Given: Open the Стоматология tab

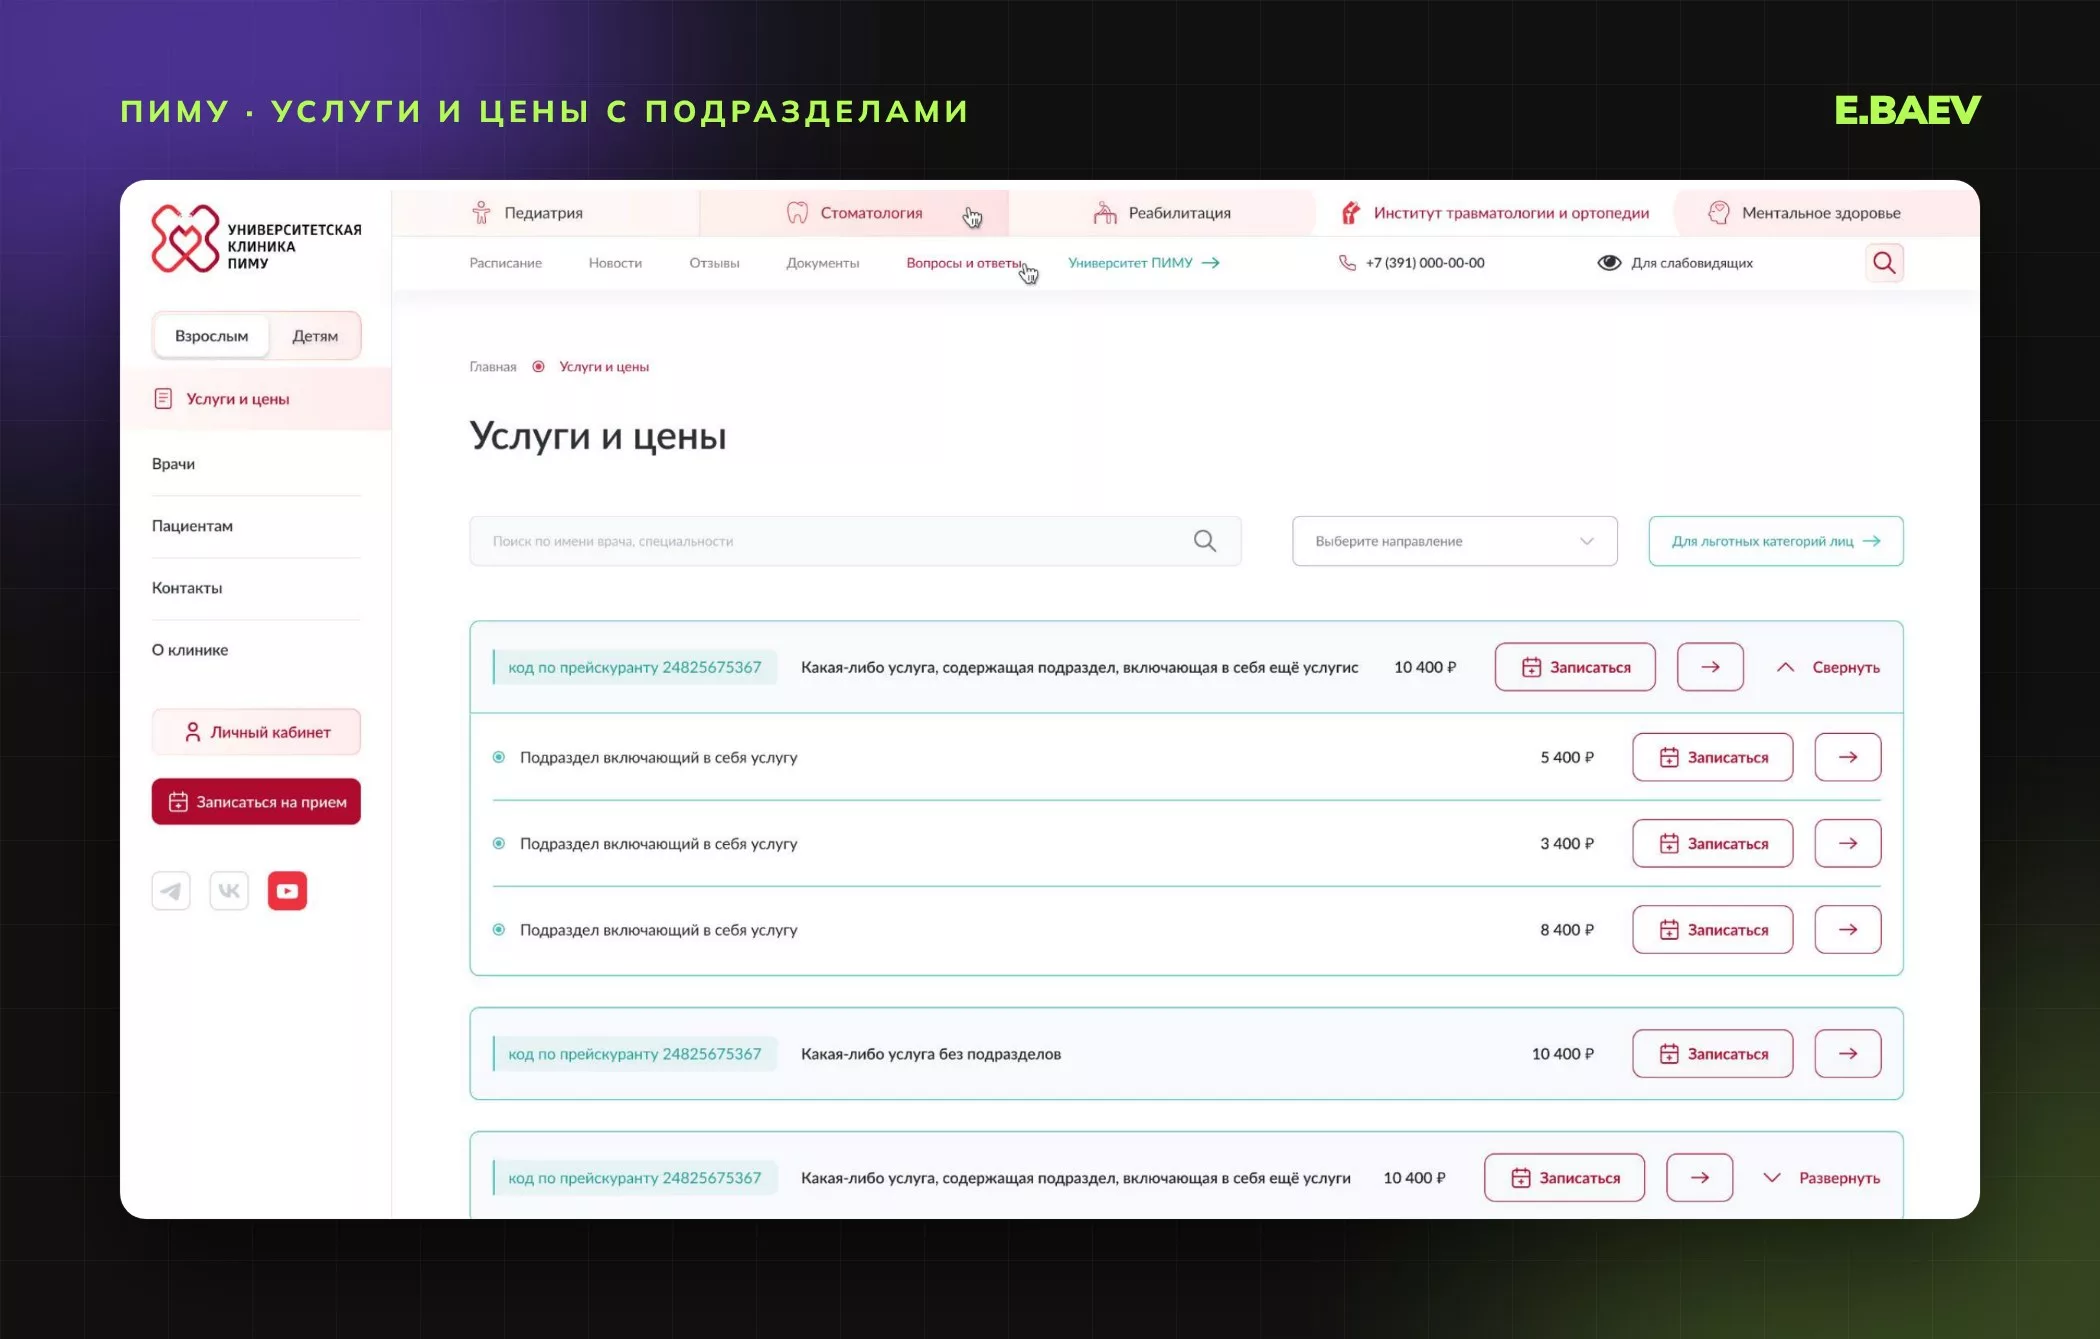Looking at the screenshot, I should (x=854, y=212).
